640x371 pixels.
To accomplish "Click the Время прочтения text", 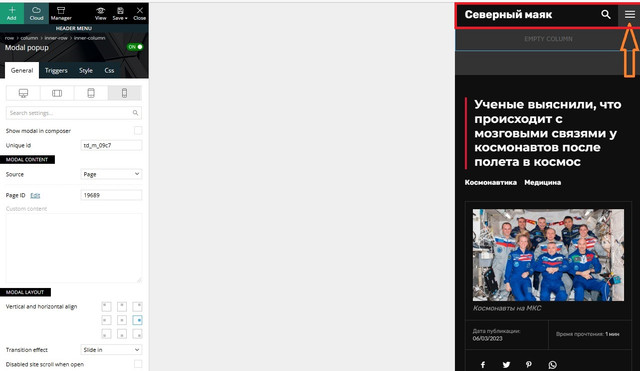I will click(x=587, y=334).
